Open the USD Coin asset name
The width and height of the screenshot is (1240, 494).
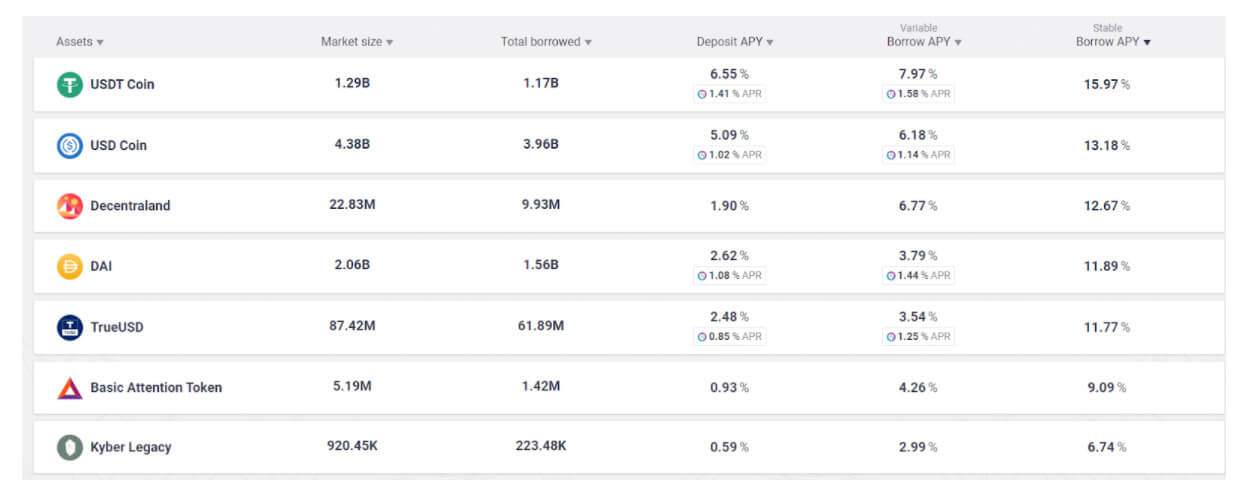[x=118, y=146]
